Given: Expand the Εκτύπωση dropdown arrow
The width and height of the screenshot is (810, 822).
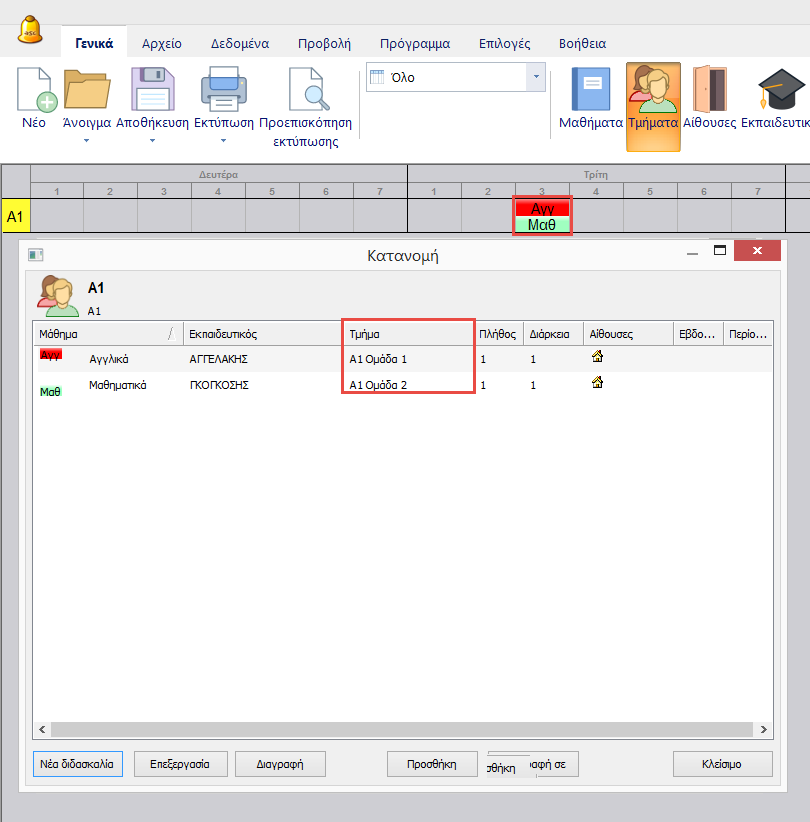Looking at the screenshot, I should (x=222, y=141).
